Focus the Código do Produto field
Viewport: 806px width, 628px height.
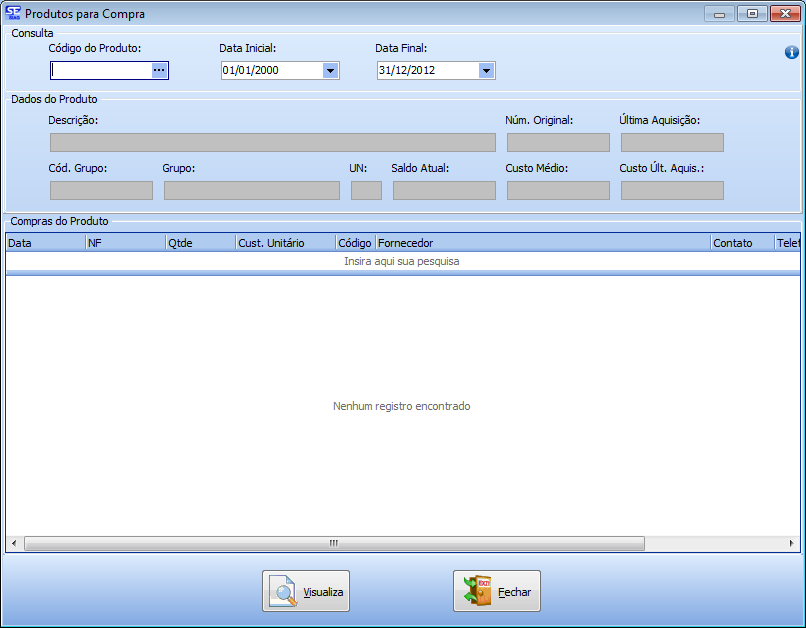tap(100, 71)
